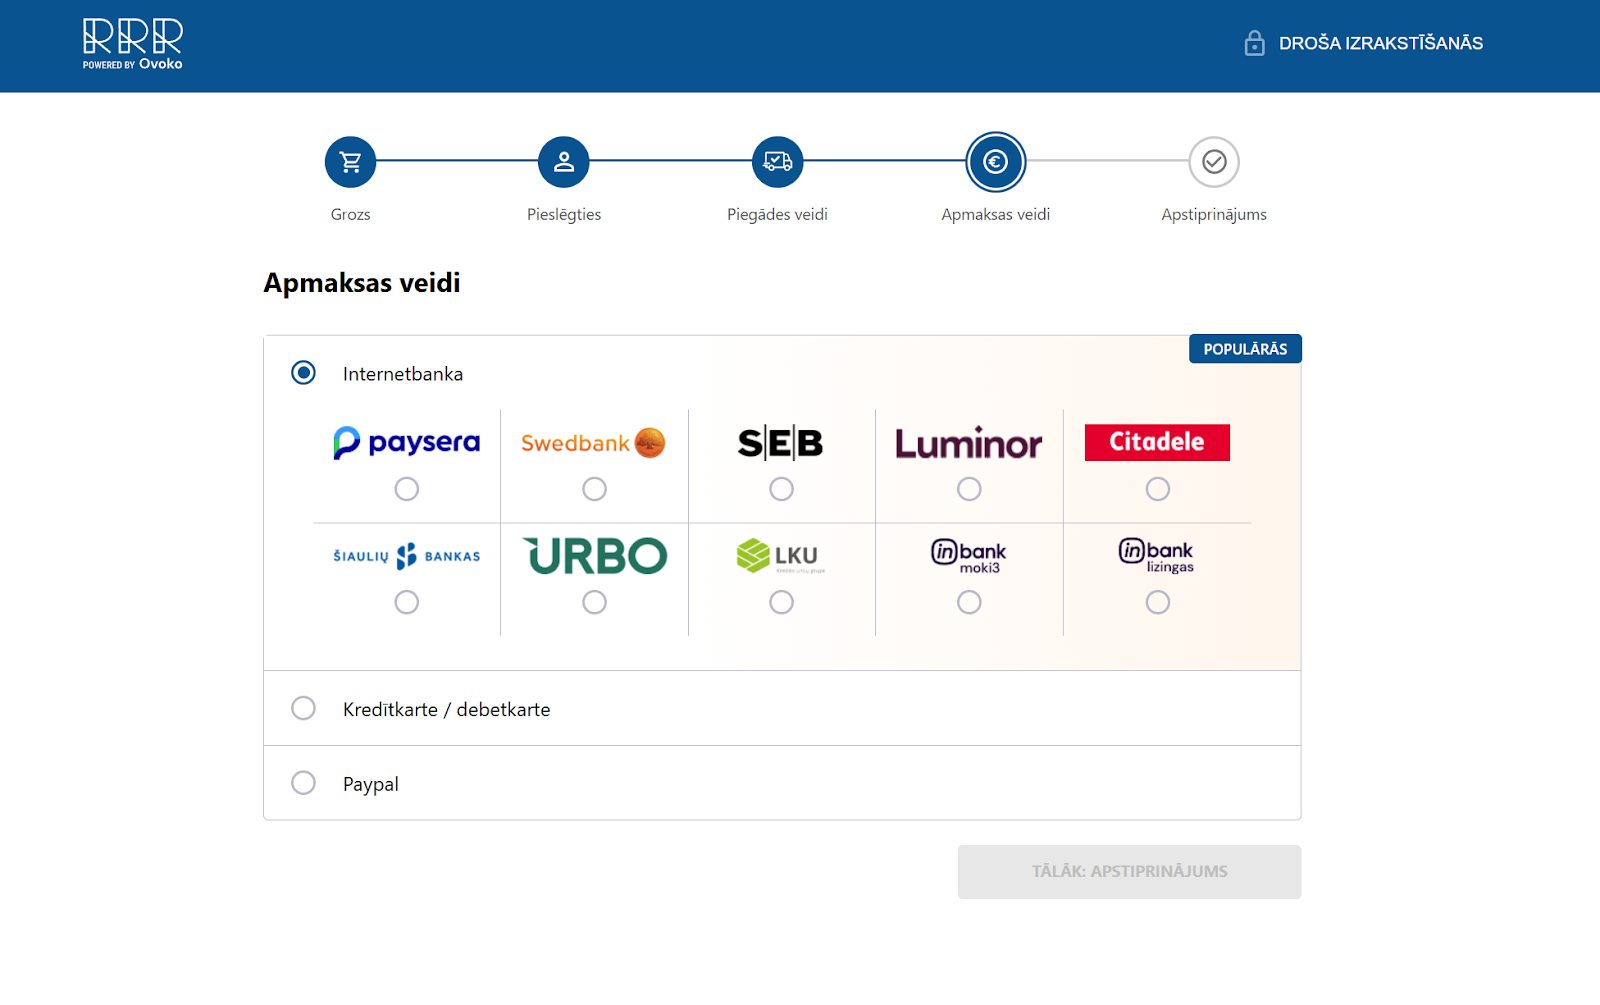The height and width of the screenshot is (1005, 1600).
Task: Select the Paypal radio button
Action: coord(303,783)
